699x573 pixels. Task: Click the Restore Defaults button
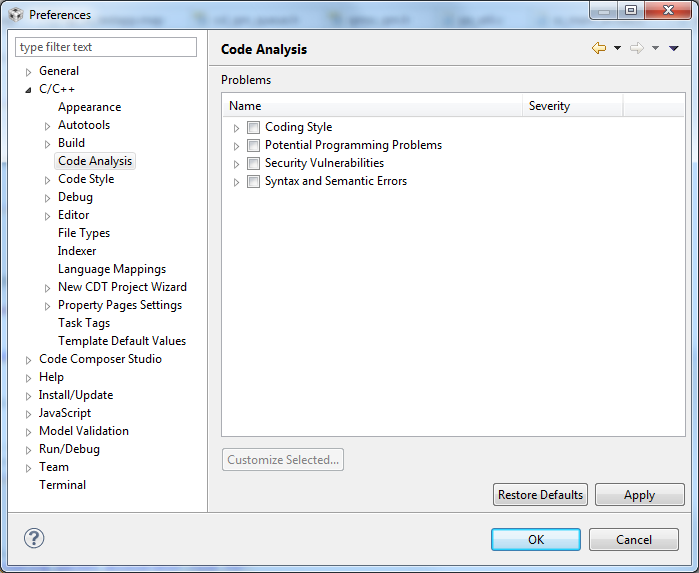click(540, 494)
